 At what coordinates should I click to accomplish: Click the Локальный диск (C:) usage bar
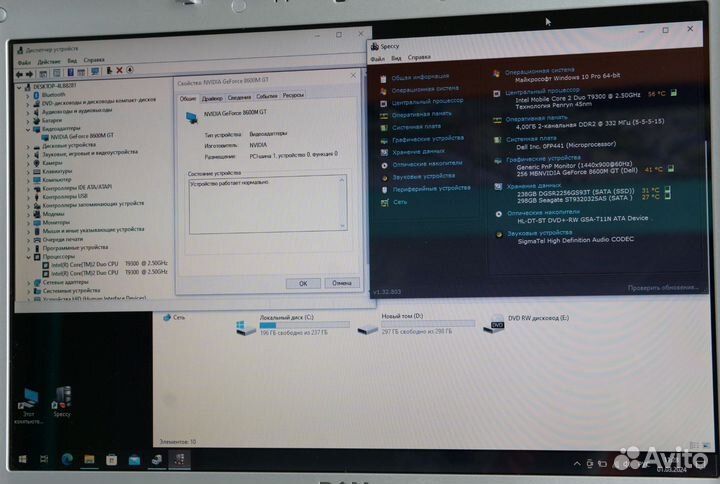(x=304, y=325)
